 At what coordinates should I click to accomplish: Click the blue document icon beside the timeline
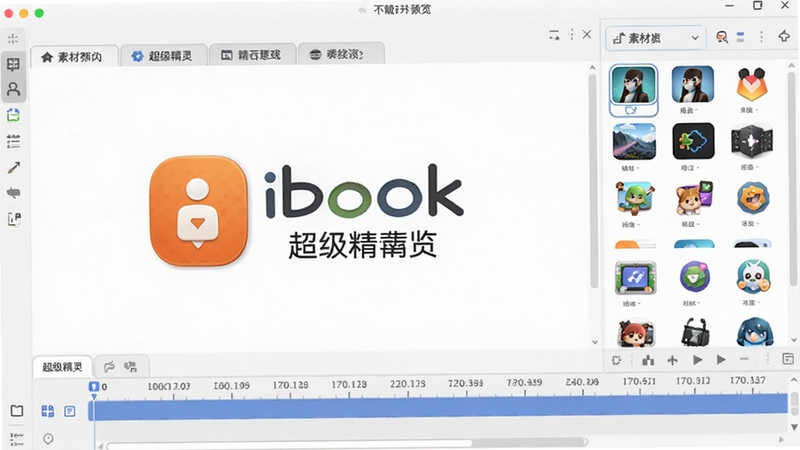pos(70,411)
